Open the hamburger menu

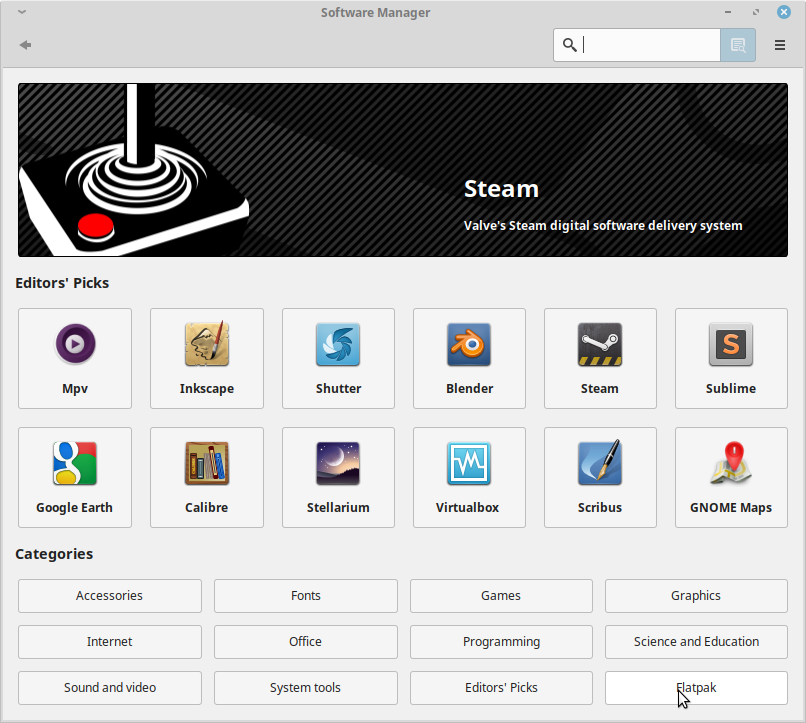[780, 45]
